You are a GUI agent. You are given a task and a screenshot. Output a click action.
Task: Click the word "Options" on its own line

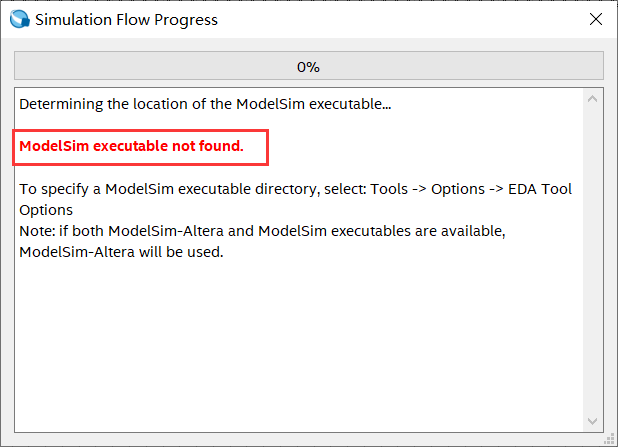coord(45,210)
